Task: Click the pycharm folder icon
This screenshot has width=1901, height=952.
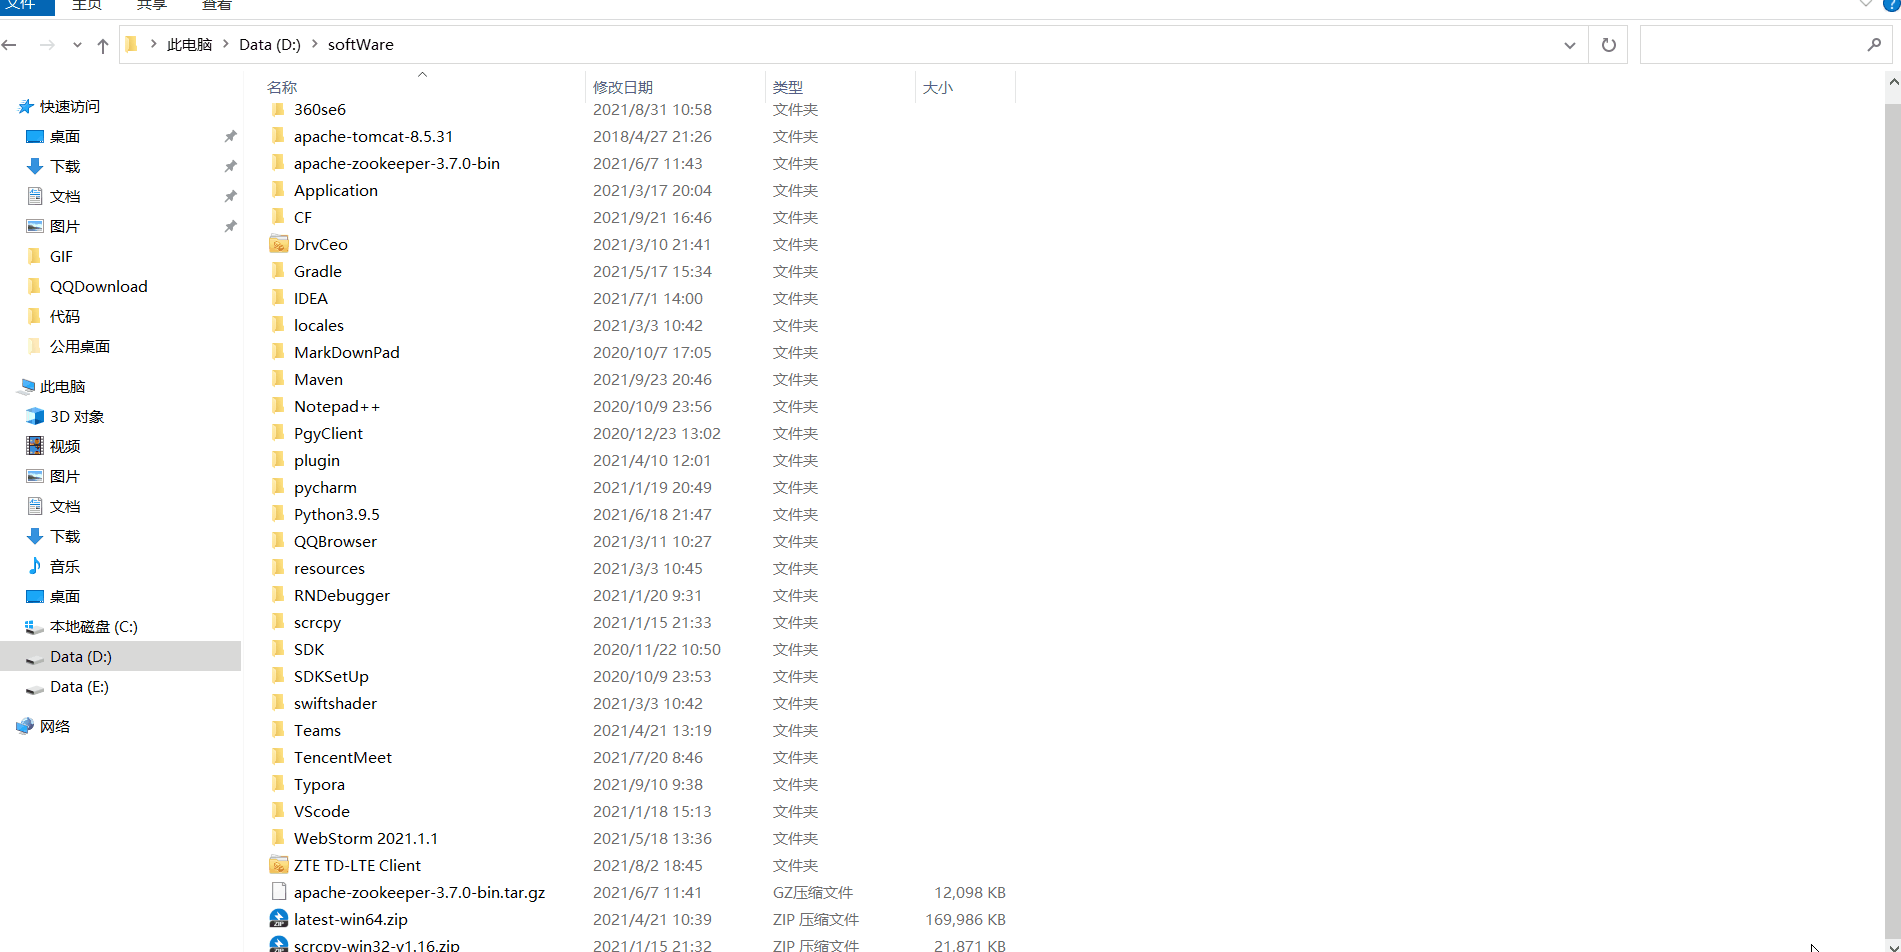Action: [x=278, y=487]
